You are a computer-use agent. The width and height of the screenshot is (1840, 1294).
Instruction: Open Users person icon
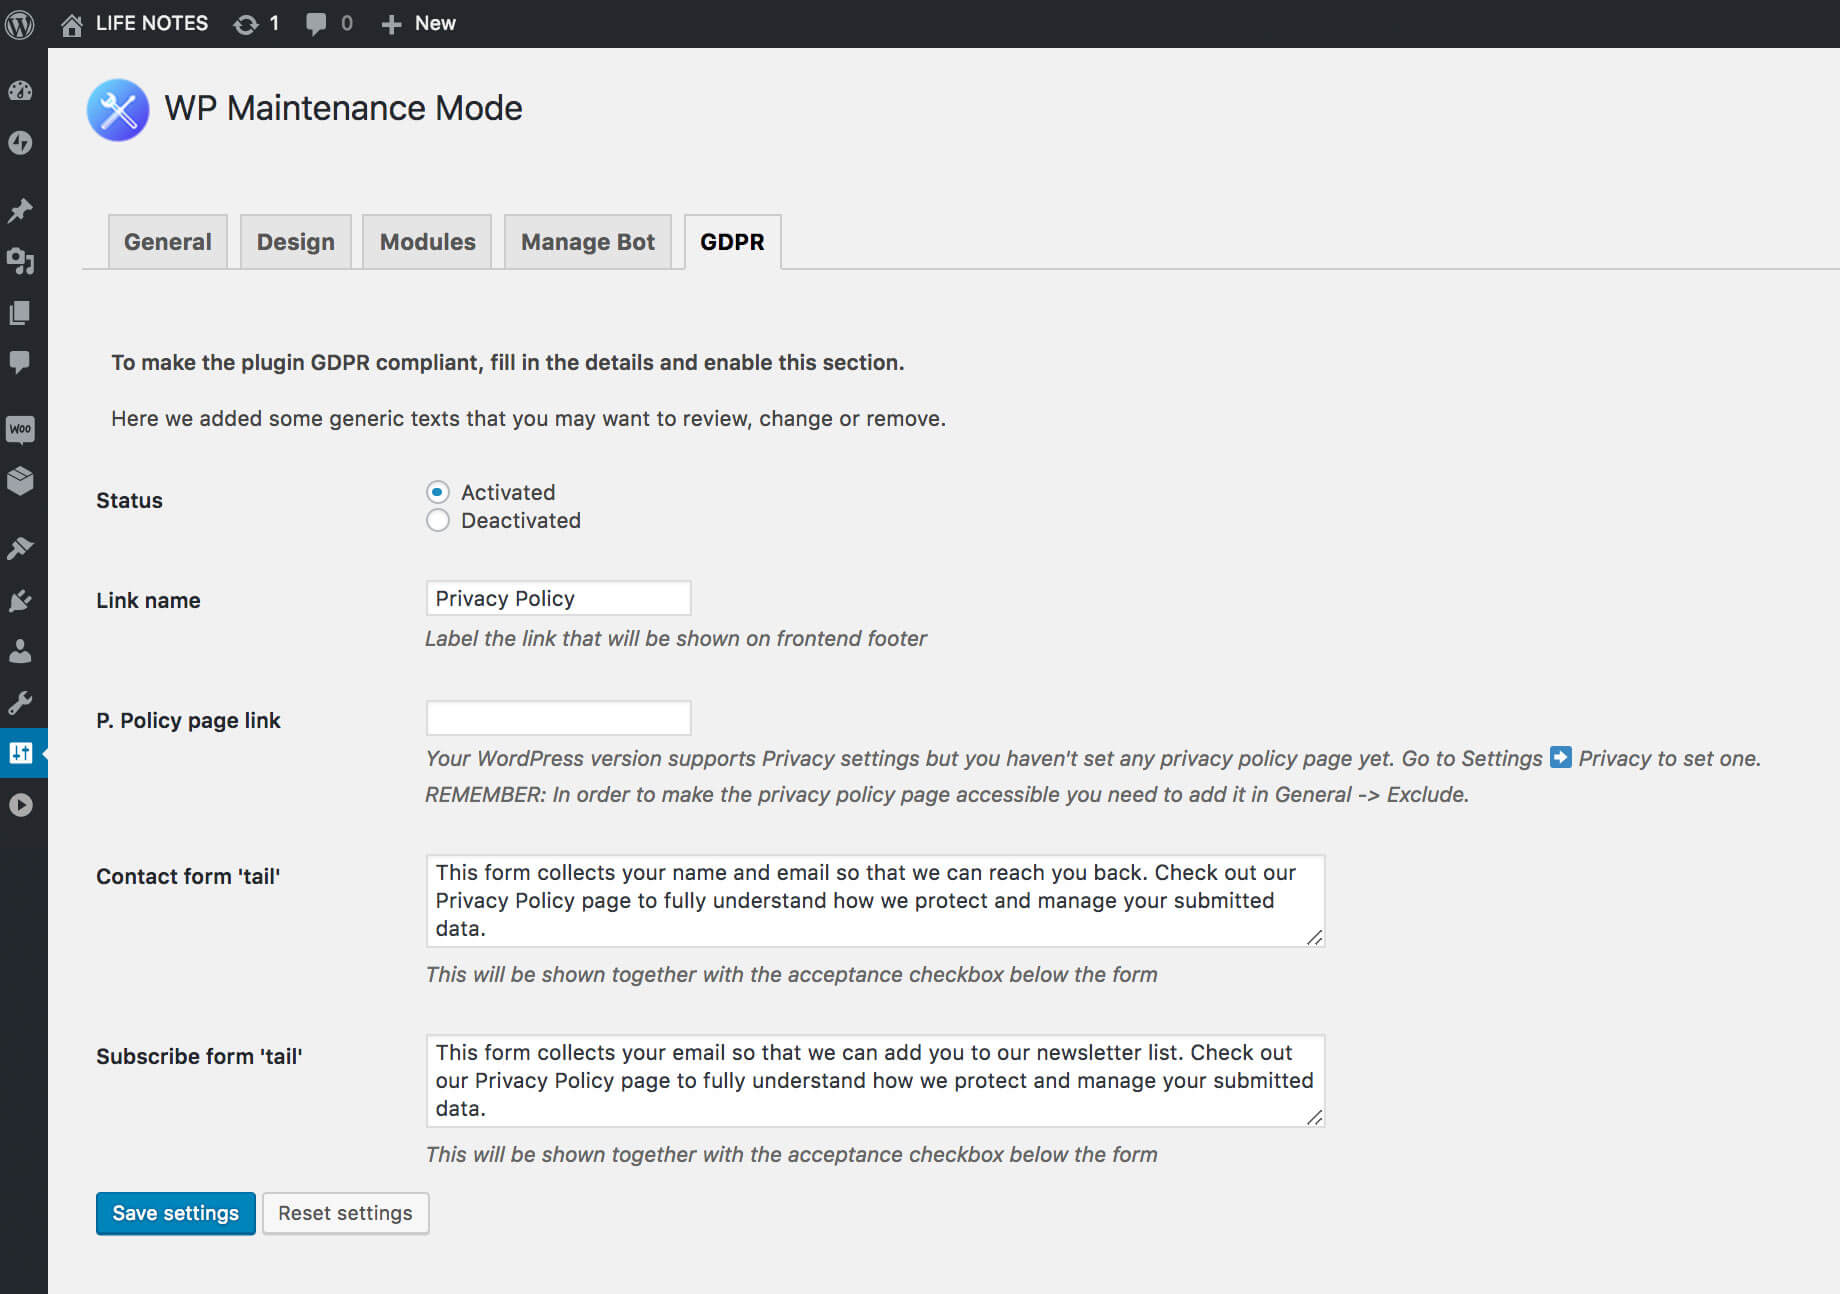coord(20,651)
